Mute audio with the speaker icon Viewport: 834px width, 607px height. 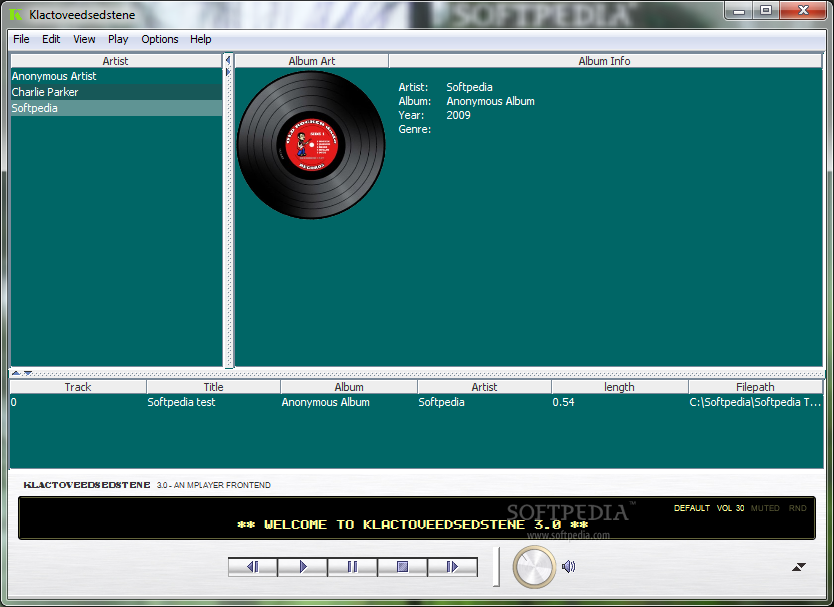click(569, 567)
